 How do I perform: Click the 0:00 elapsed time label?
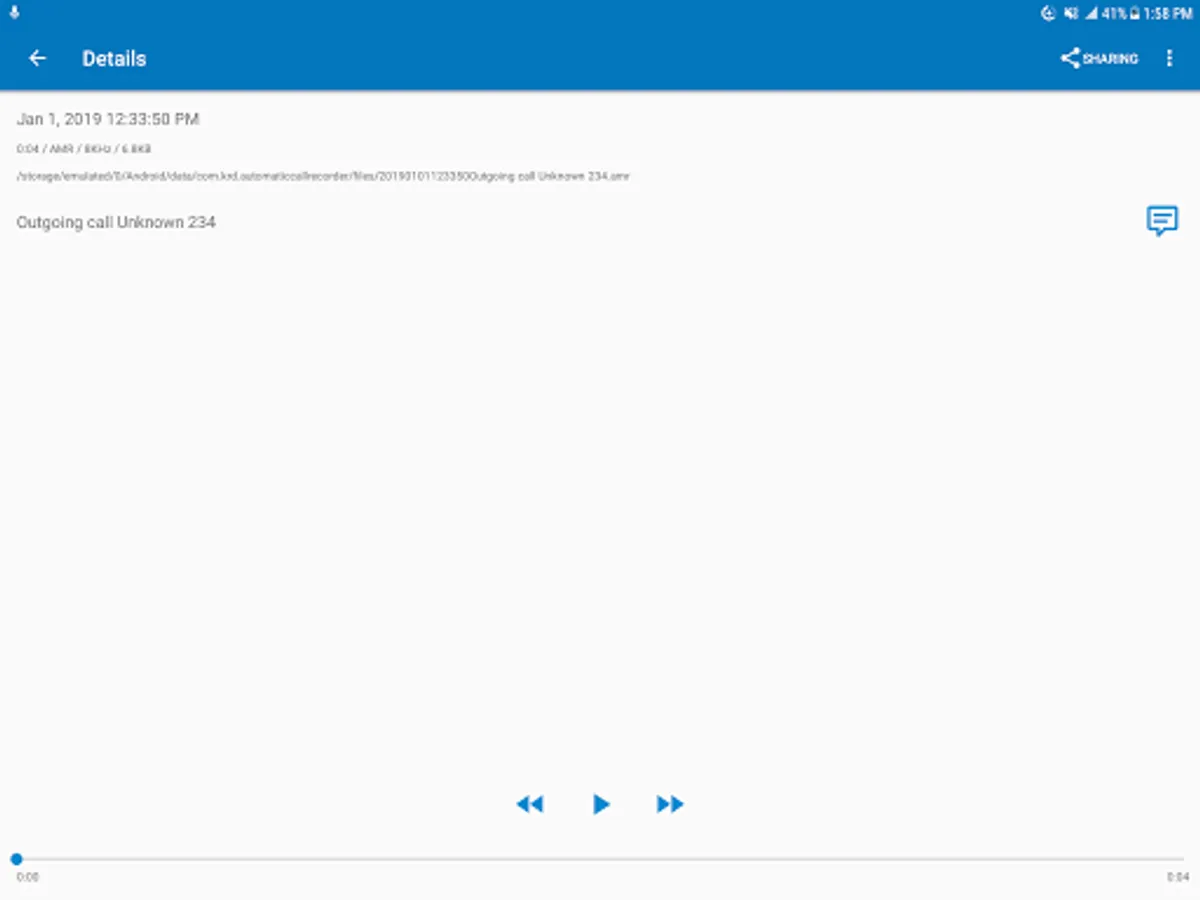[28, 877]
